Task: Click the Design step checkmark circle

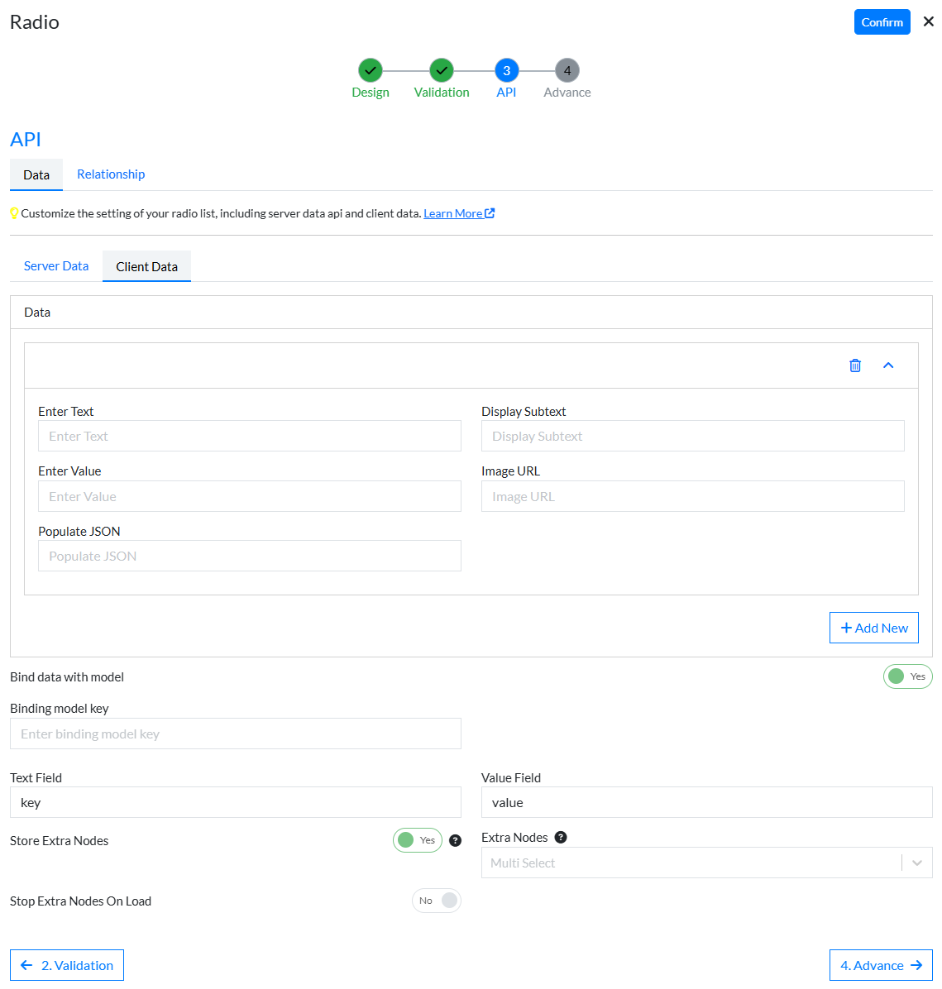Action: pos(370,70)
